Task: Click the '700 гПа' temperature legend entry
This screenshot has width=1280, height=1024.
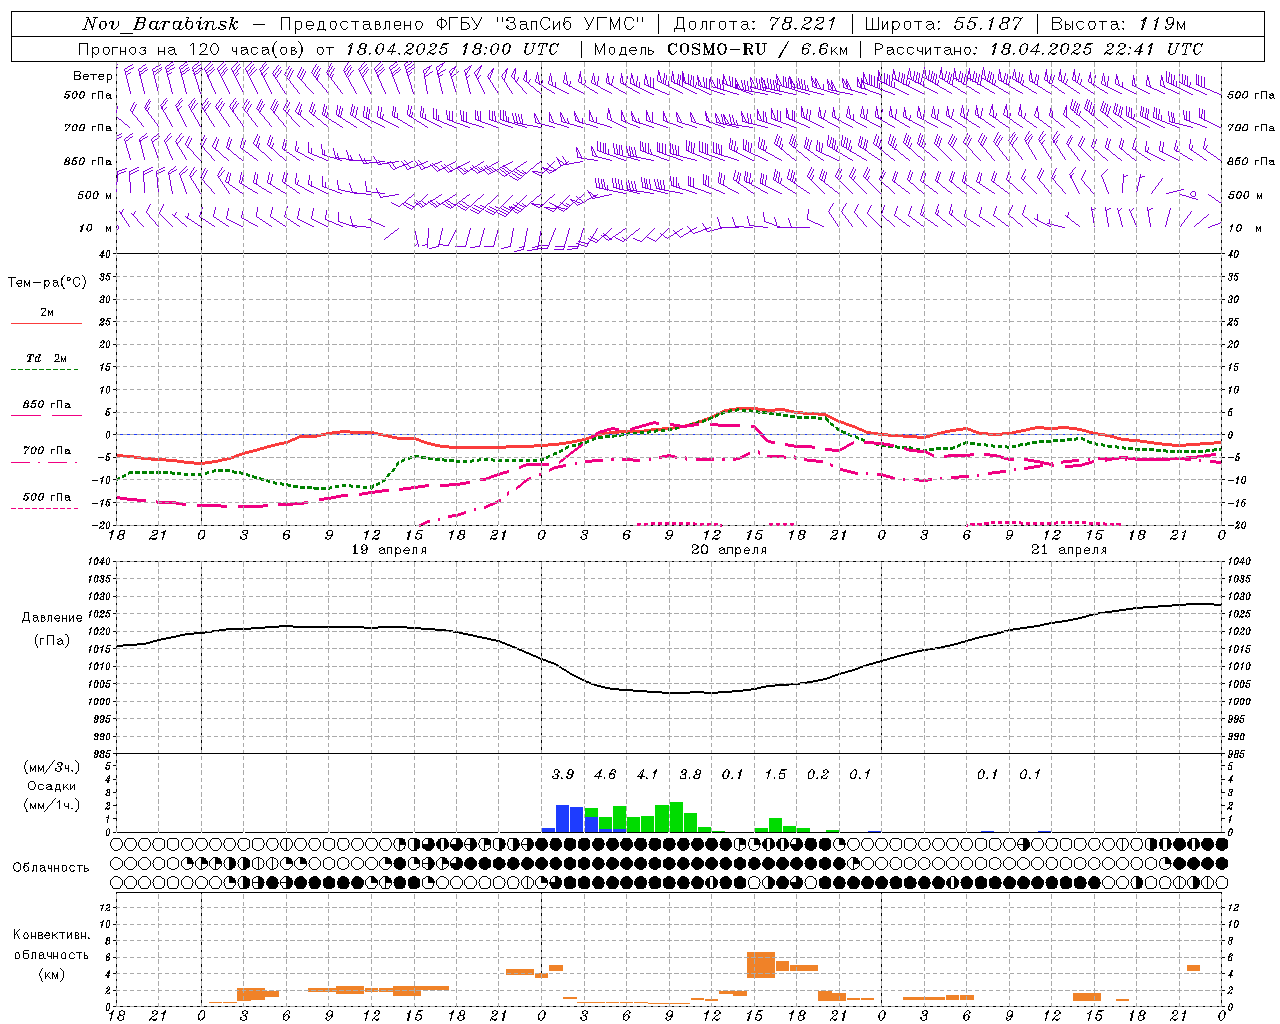Action: 47,451
